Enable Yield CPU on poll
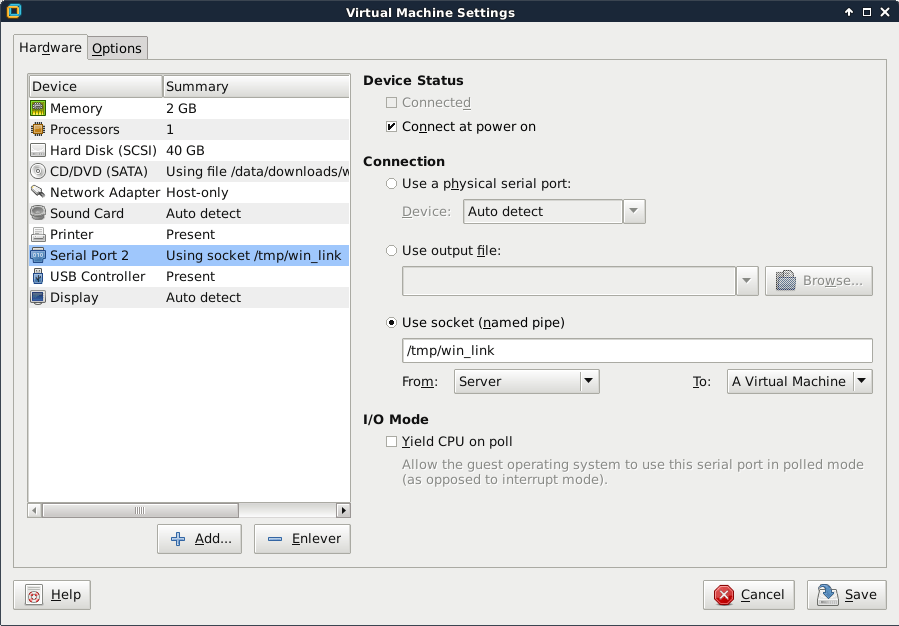899x626 pixels. point(392,441)
